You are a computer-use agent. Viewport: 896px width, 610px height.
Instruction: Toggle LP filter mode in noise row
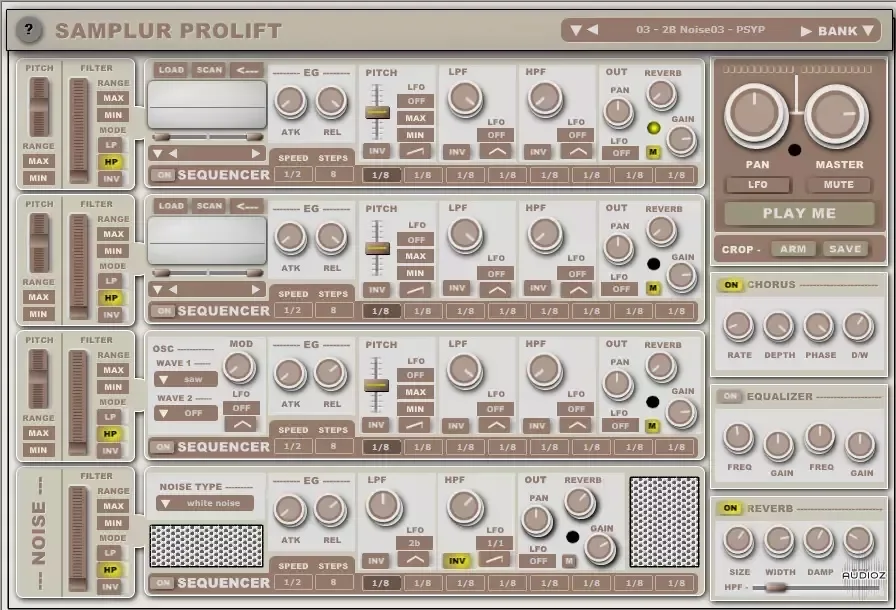pyautogui.click(x=111, y=553)
